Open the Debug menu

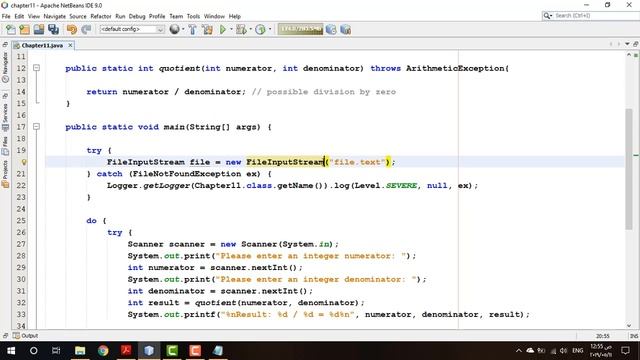(x=137, y=16)
